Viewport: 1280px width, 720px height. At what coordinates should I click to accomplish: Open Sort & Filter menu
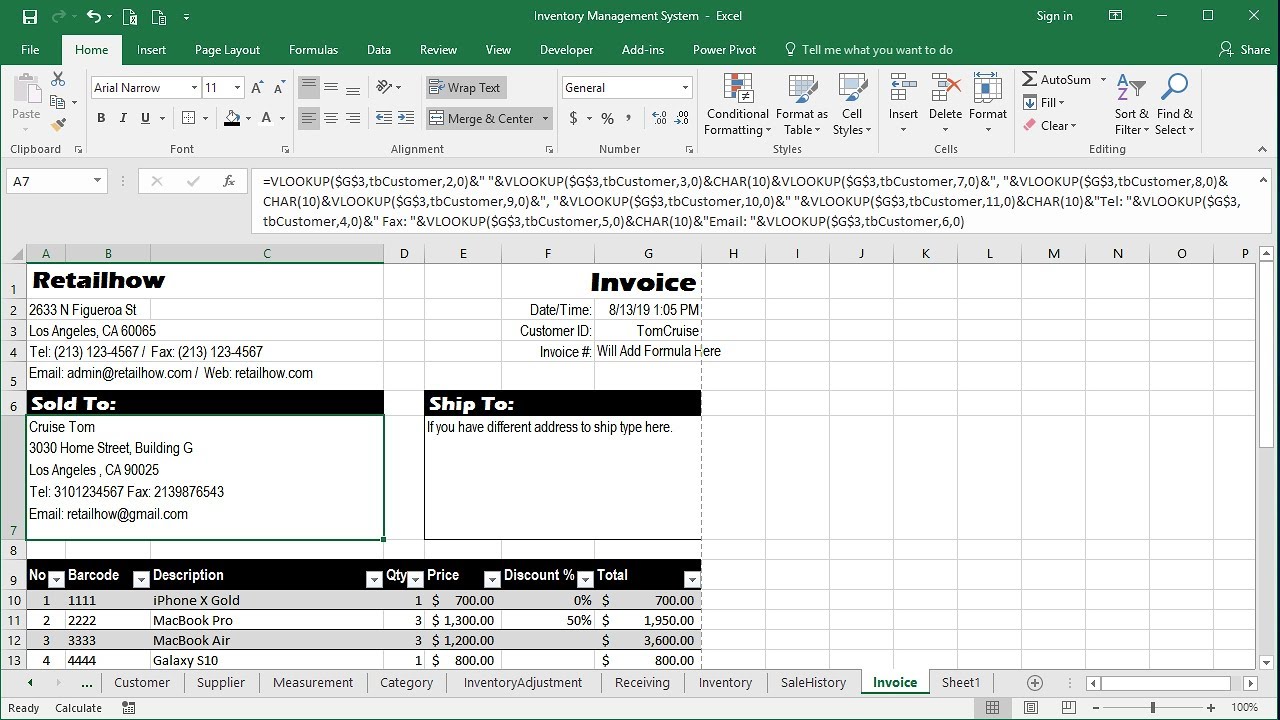click(x=1132, y=104)
